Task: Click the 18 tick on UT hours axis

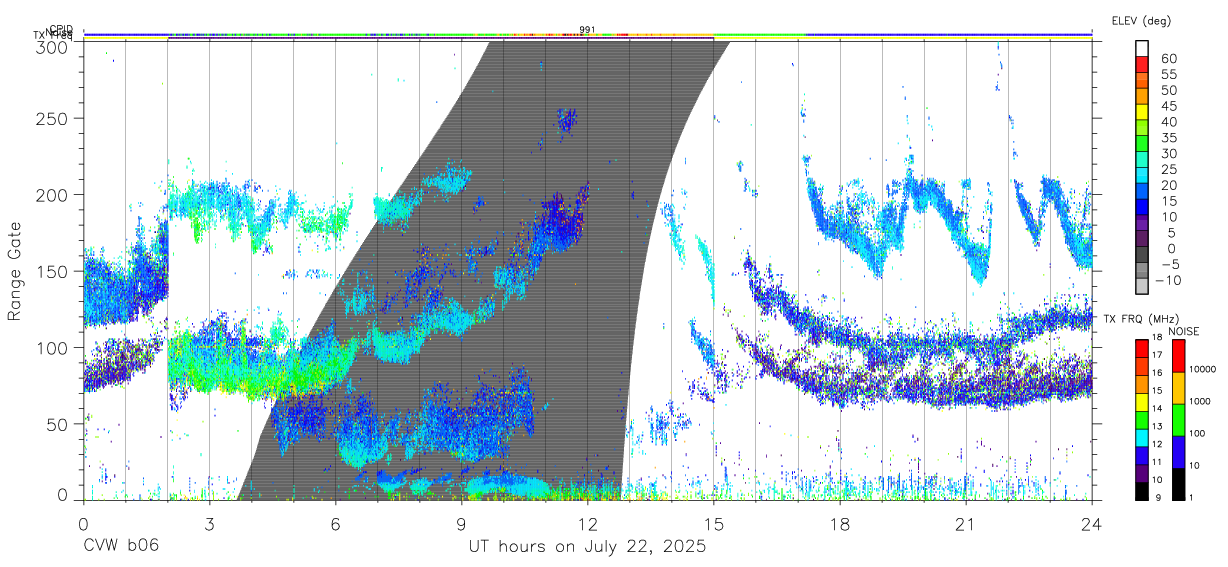Action: (840, 525)
